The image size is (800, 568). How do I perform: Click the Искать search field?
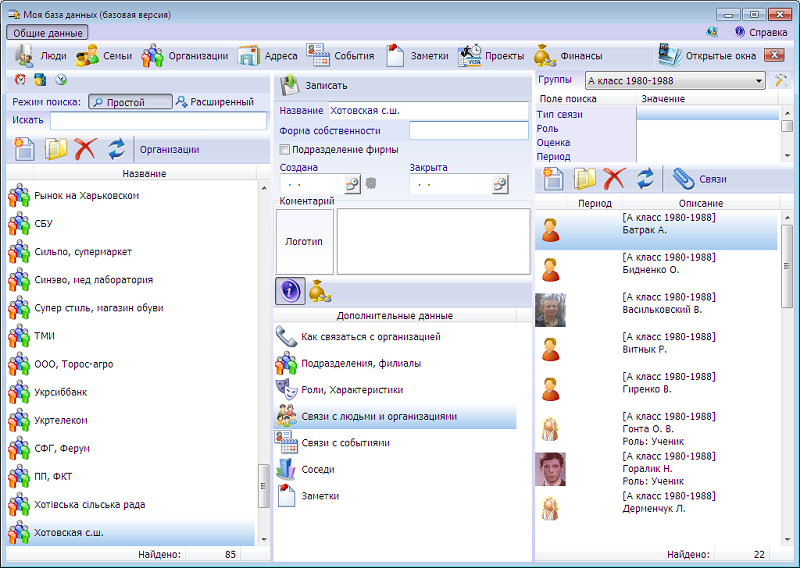point(158,121)
